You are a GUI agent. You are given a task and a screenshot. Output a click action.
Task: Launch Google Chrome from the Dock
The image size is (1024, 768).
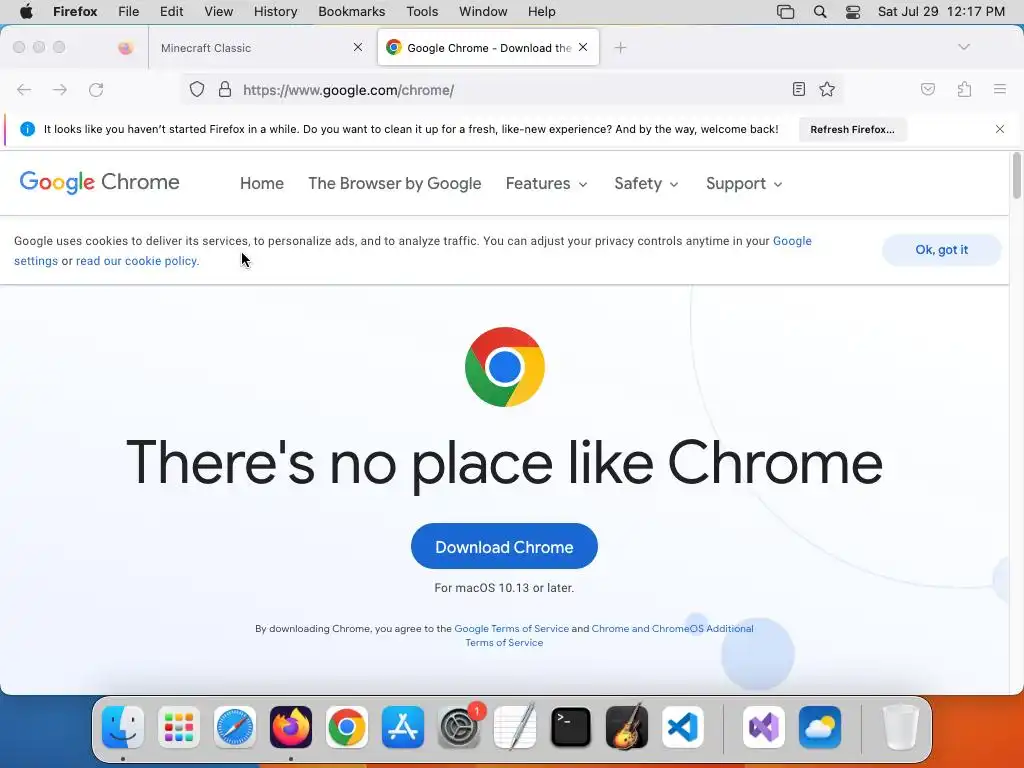point(347,727)
